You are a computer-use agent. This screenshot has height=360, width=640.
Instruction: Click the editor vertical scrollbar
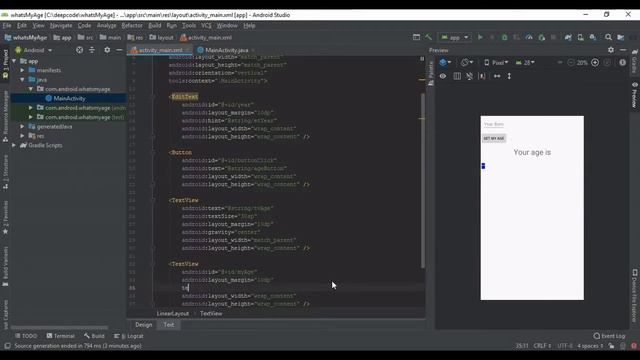point(422,180)
